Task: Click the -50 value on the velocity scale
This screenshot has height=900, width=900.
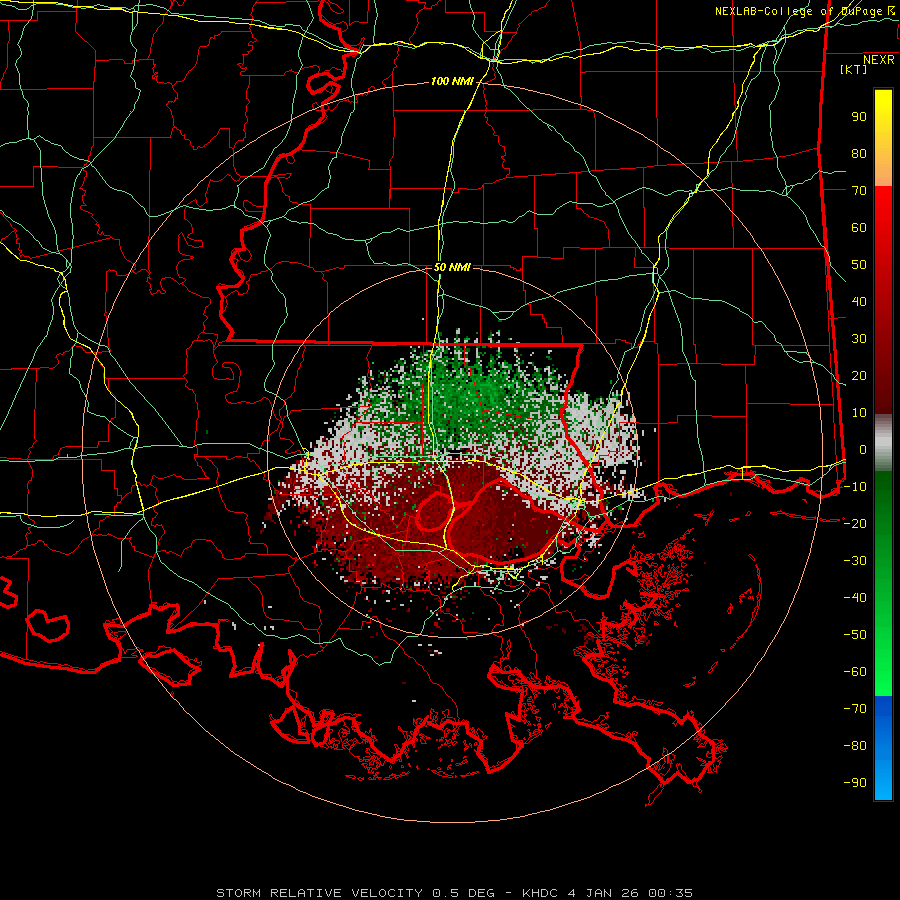Action: point(855,635)
